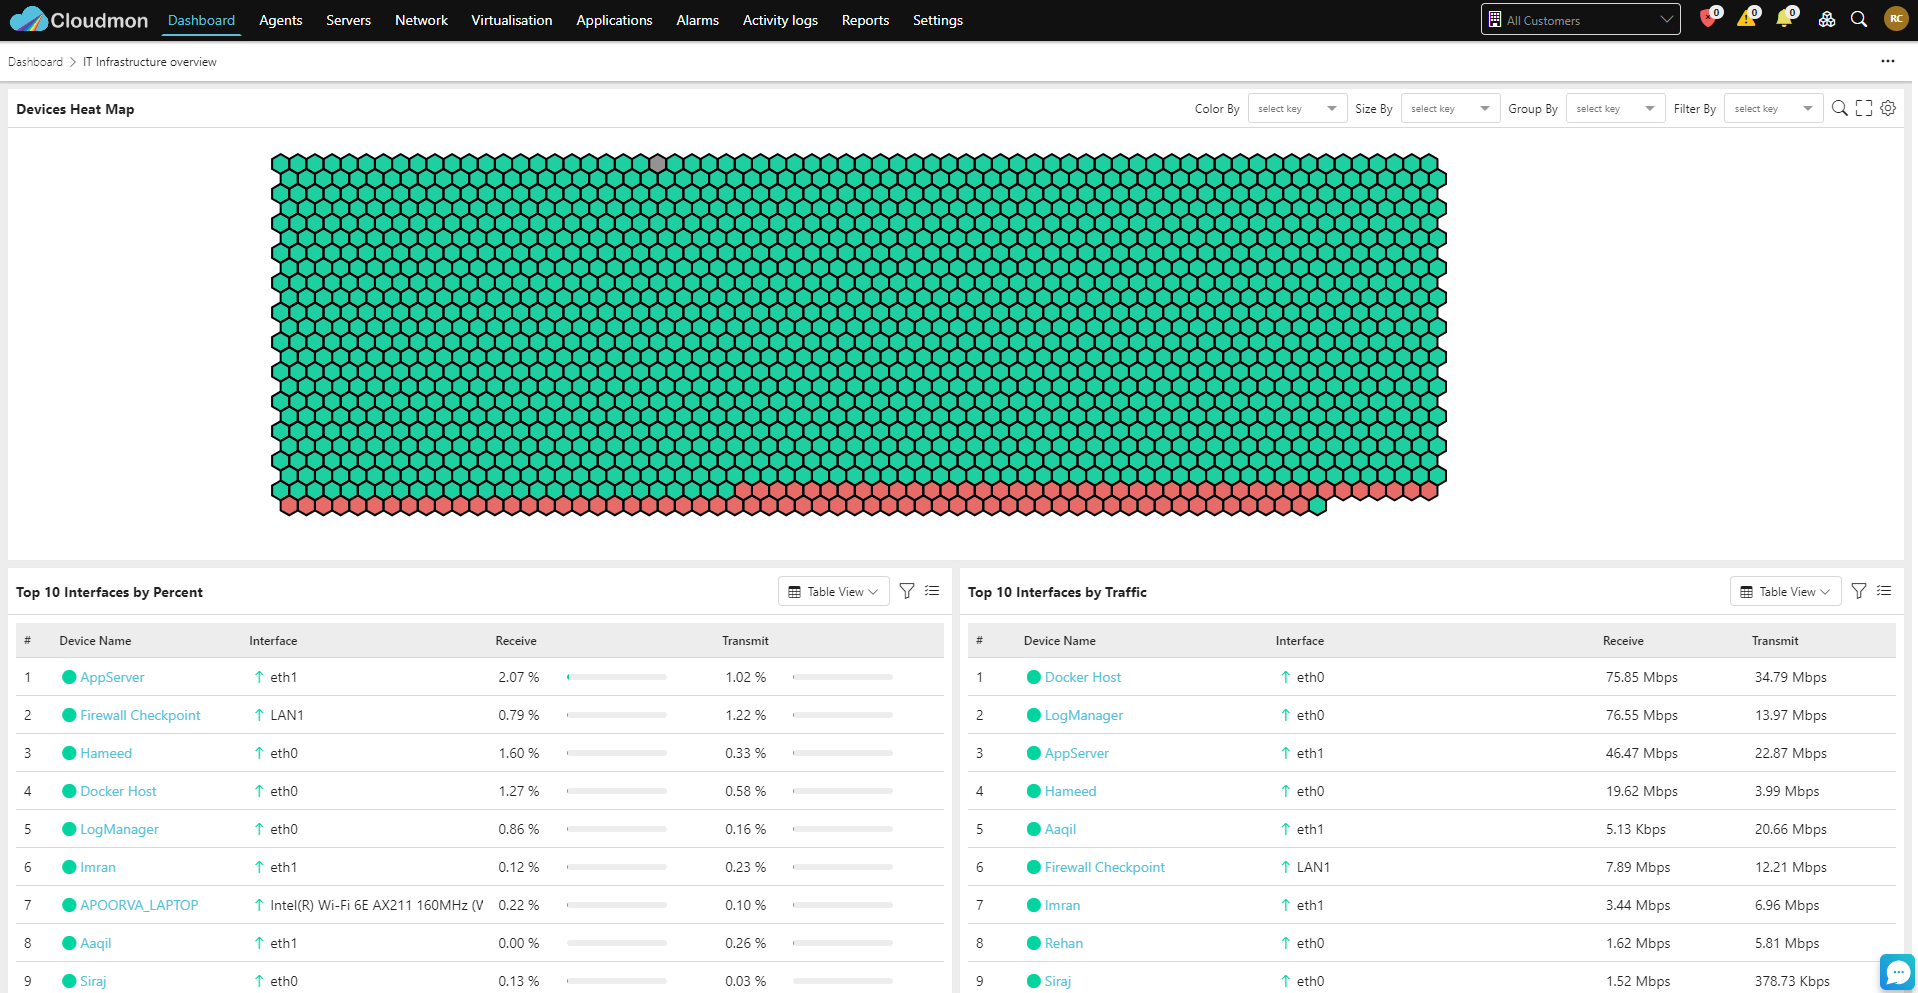Open the Reports menu
Screen dimensions: 1918x993
(865, 20)
